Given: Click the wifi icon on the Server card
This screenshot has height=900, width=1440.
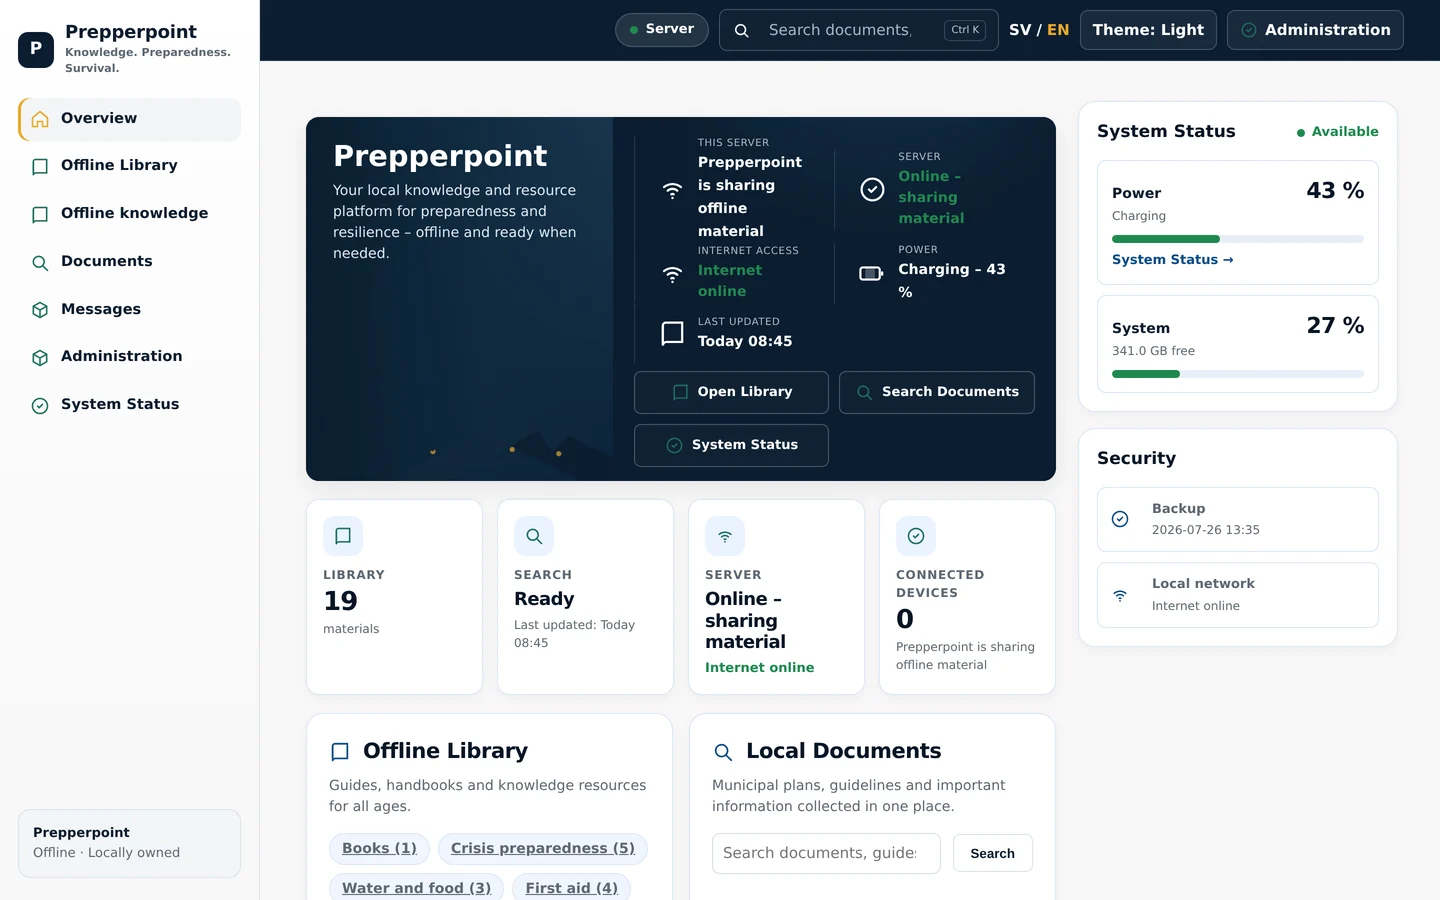Looking at the screenshot, I should pos(725,536).
